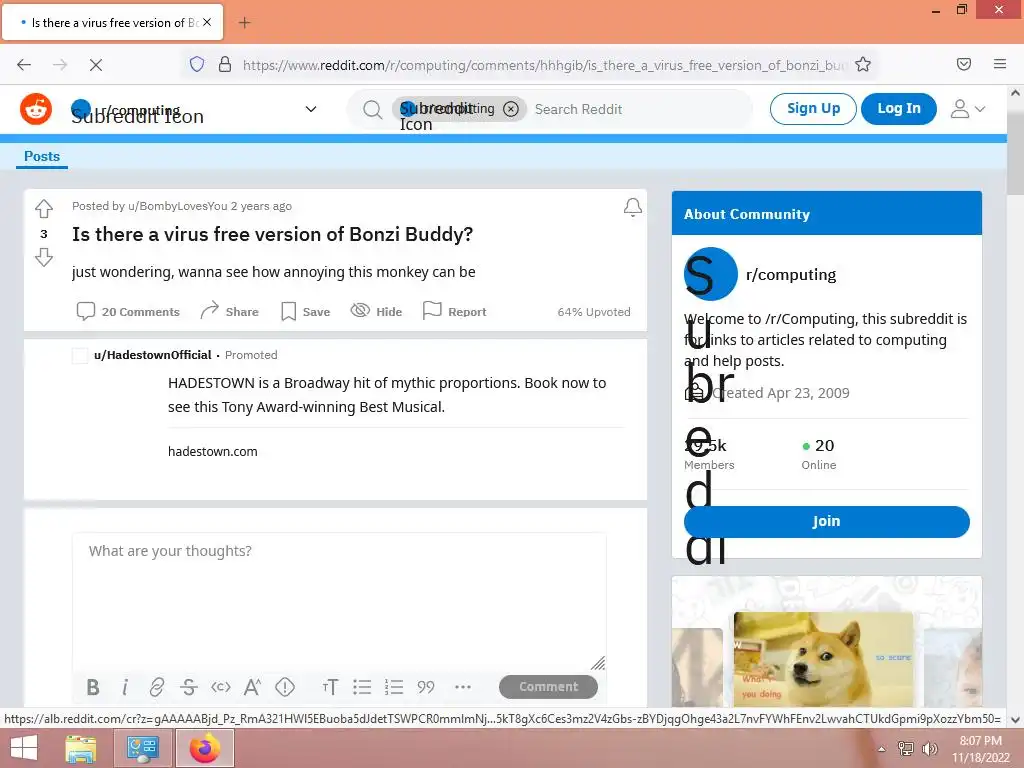Open u/HadestownOfficial promoted profile
1024x768 pixels.
coord(152,355)
